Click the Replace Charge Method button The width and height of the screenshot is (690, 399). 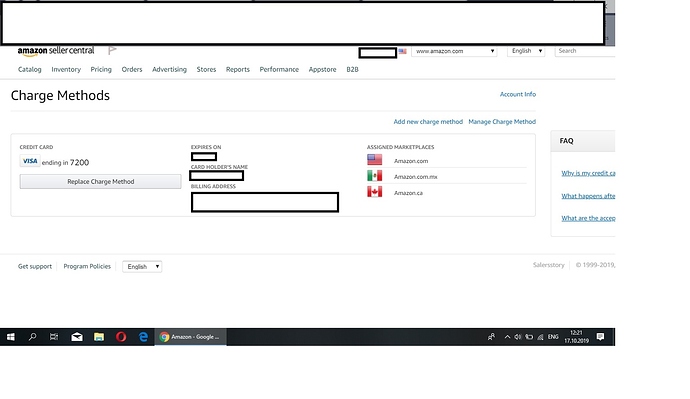(100, 182)
